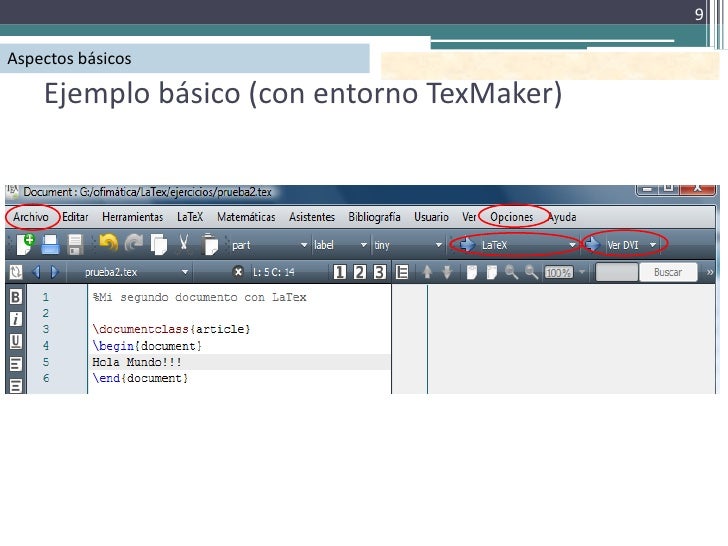The height and width of the screenshot is (546, 728).
Task: Expand the 'part' sectioning dropdown
Action: (304, 245)
